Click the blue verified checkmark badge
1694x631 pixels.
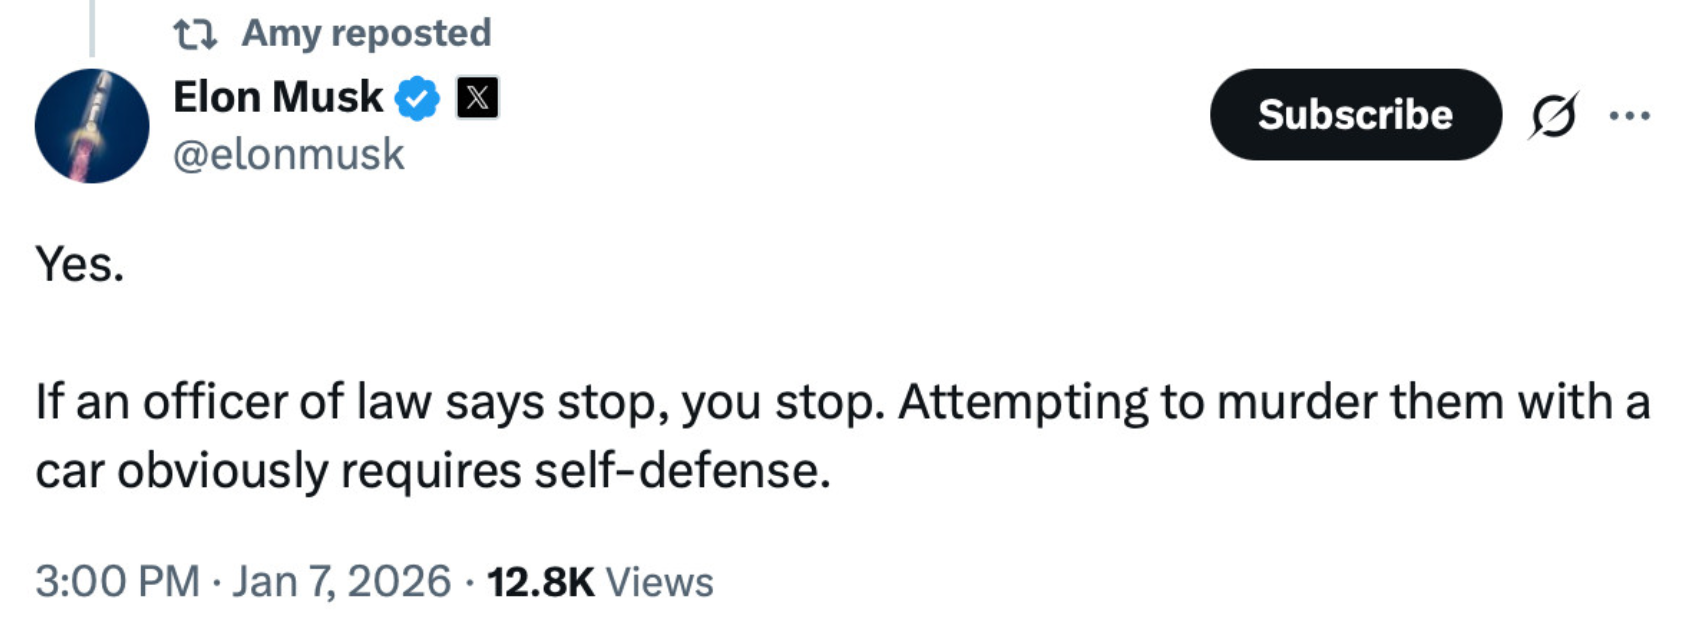point(417,98)
